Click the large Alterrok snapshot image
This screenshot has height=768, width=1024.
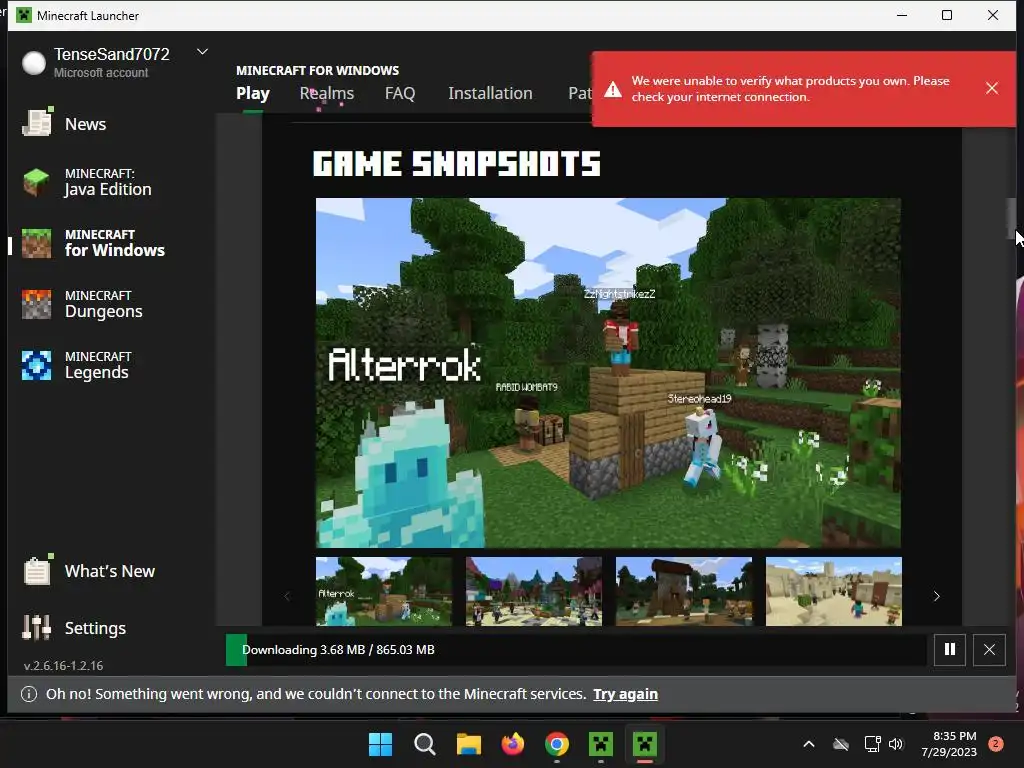608,372
